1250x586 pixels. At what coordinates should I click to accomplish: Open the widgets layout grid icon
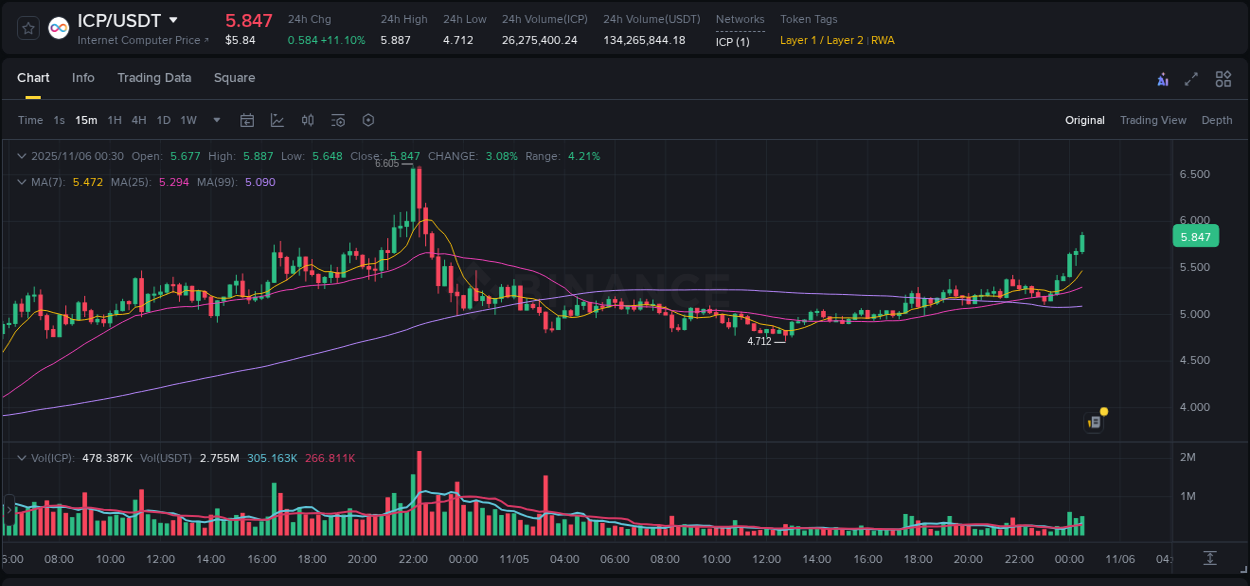1223,78
